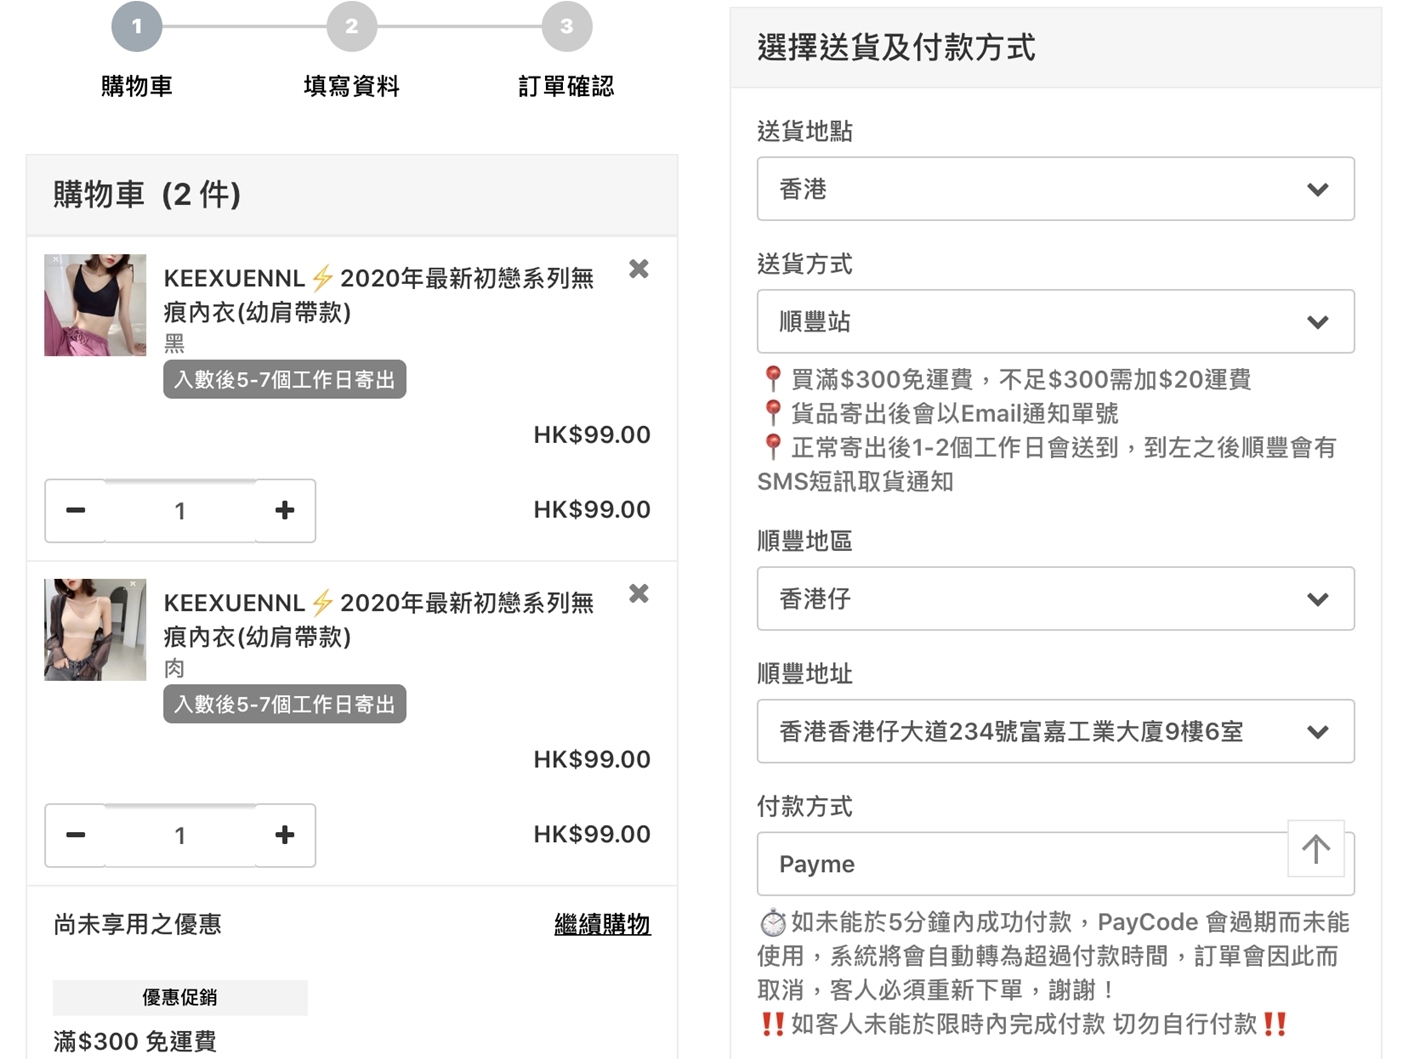Click the scroll-to-top arrow button

tap(1315, 849)
